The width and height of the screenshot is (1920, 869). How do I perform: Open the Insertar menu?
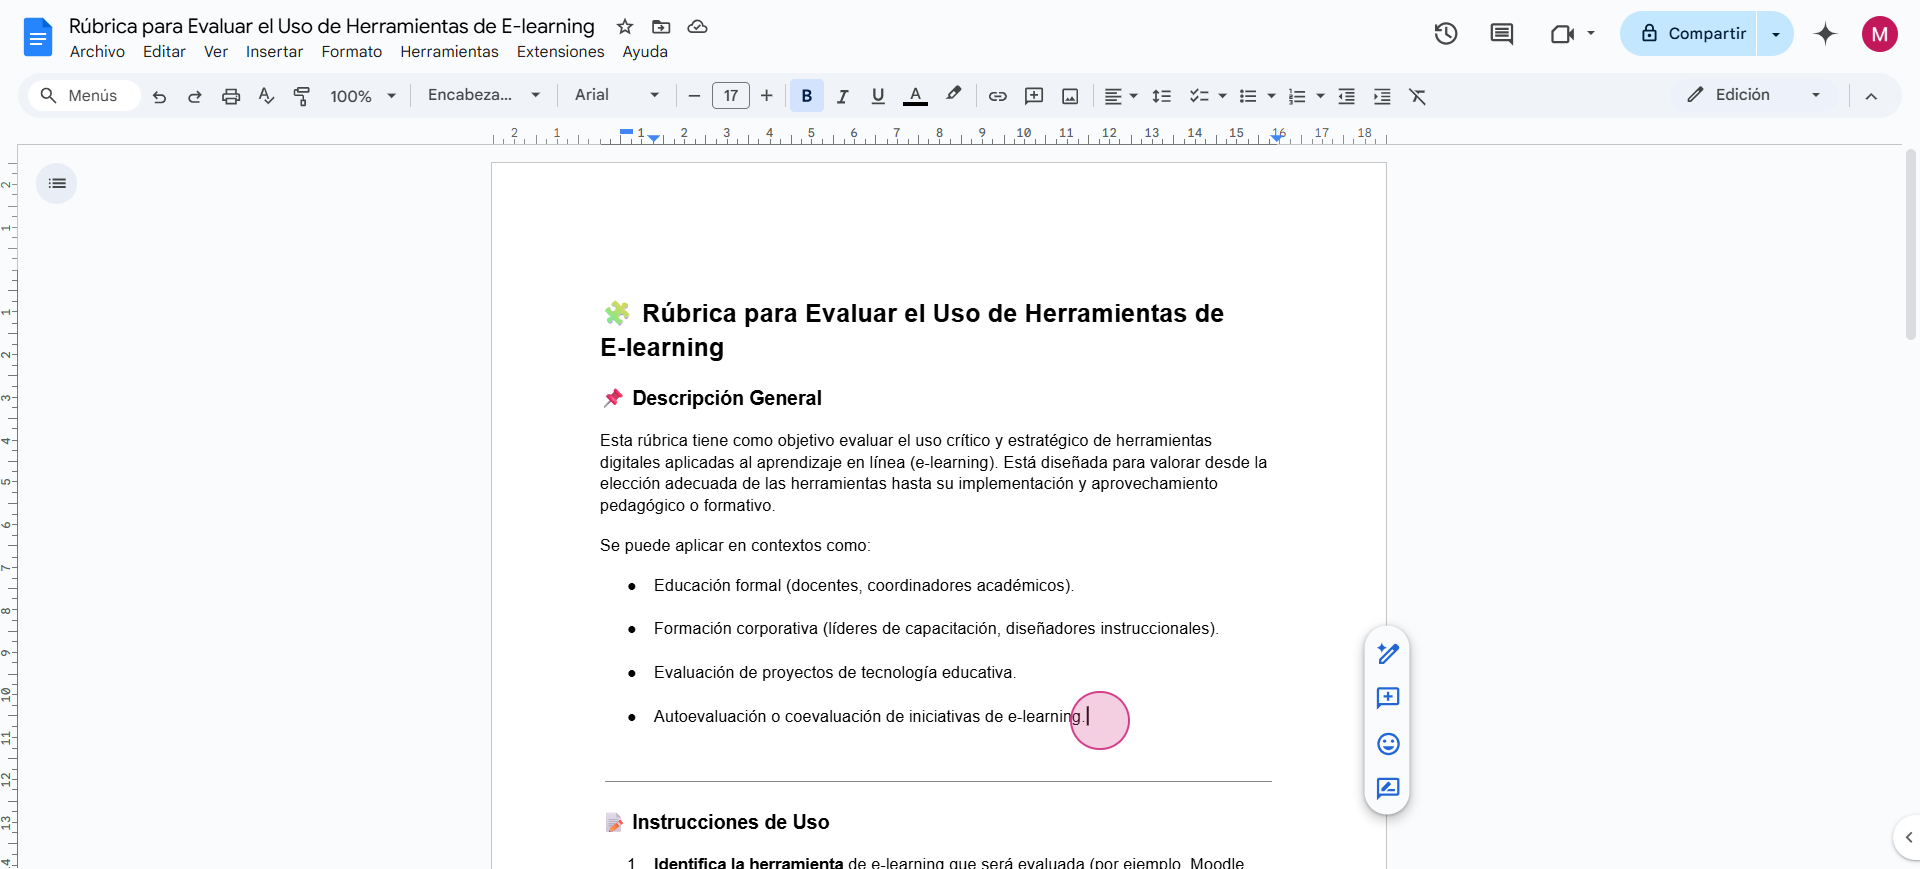274,52
